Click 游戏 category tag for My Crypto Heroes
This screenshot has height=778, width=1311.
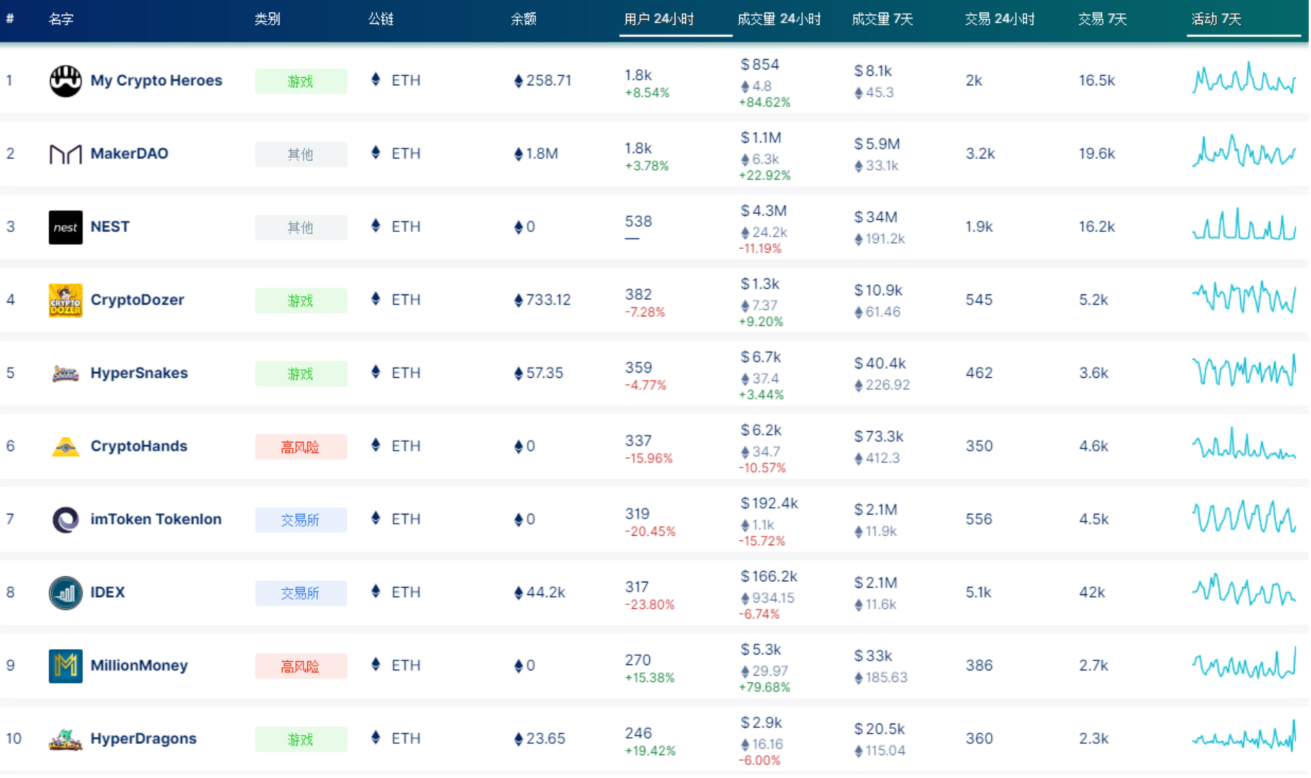point(301,81)
